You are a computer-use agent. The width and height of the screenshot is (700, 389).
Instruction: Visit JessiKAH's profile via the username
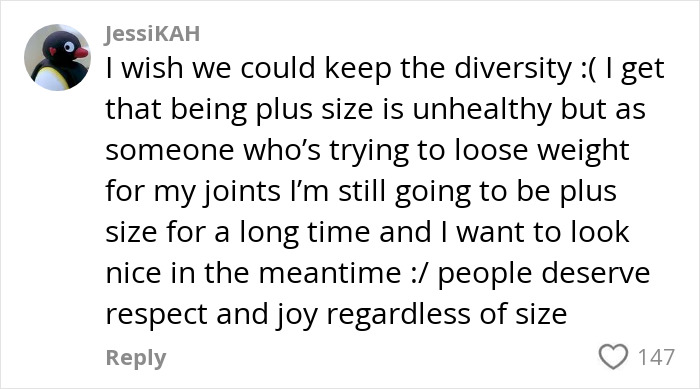click(152, 33)
